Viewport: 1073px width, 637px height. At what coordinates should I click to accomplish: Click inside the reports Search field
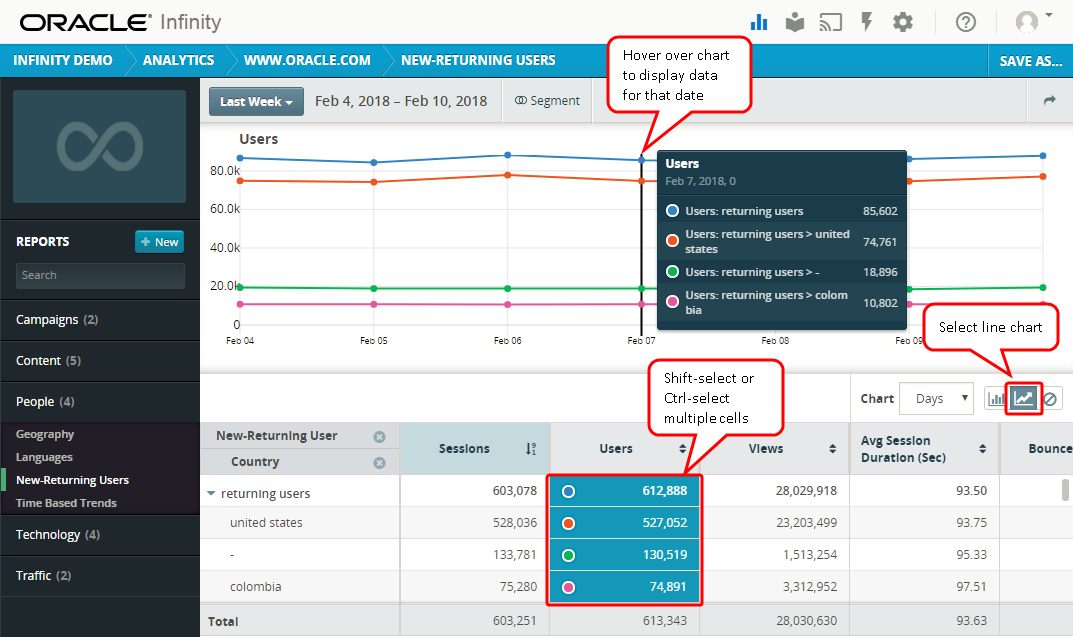[x=100, y=275]
